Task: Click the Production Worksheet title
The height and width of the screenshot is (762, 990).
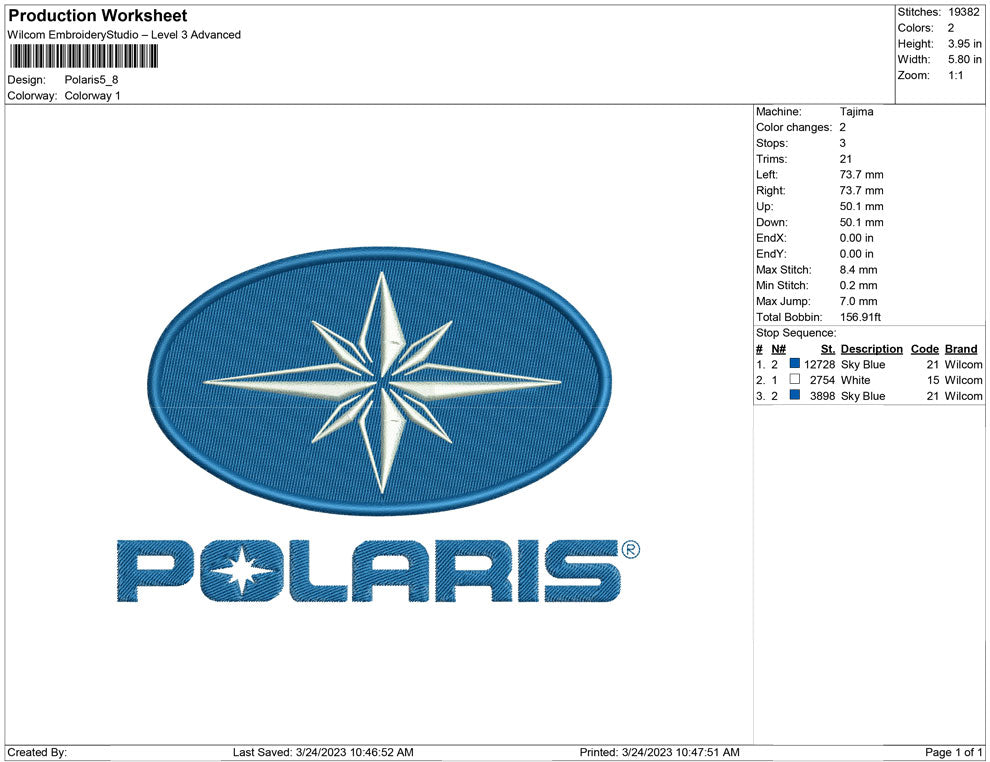Action: (x=98, y=16)
